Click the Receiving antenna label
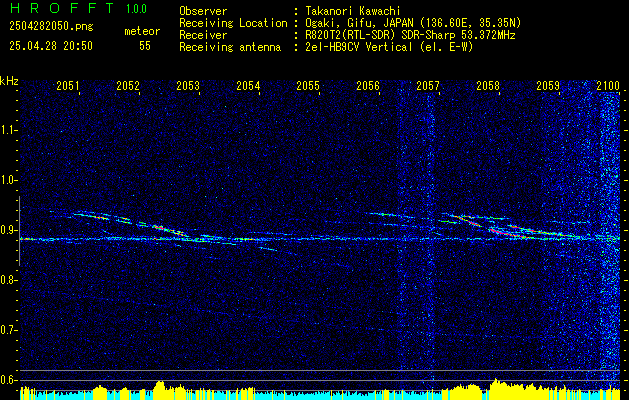This screenshot has width=629, height=400. pos(230,47)
